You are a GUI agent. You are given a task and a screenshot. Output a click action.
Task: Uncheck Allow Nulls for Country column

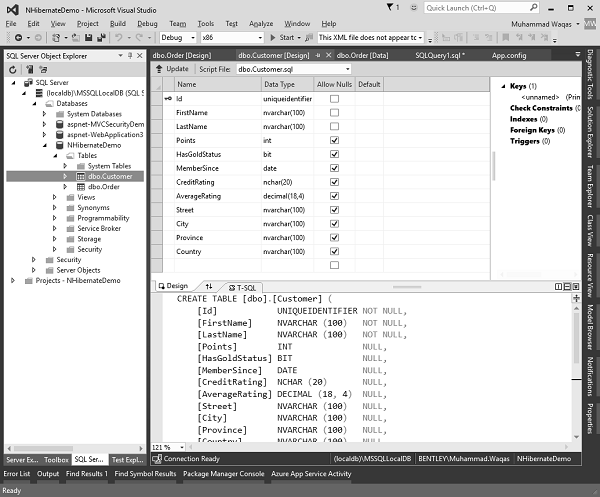[x=334, y=251]
